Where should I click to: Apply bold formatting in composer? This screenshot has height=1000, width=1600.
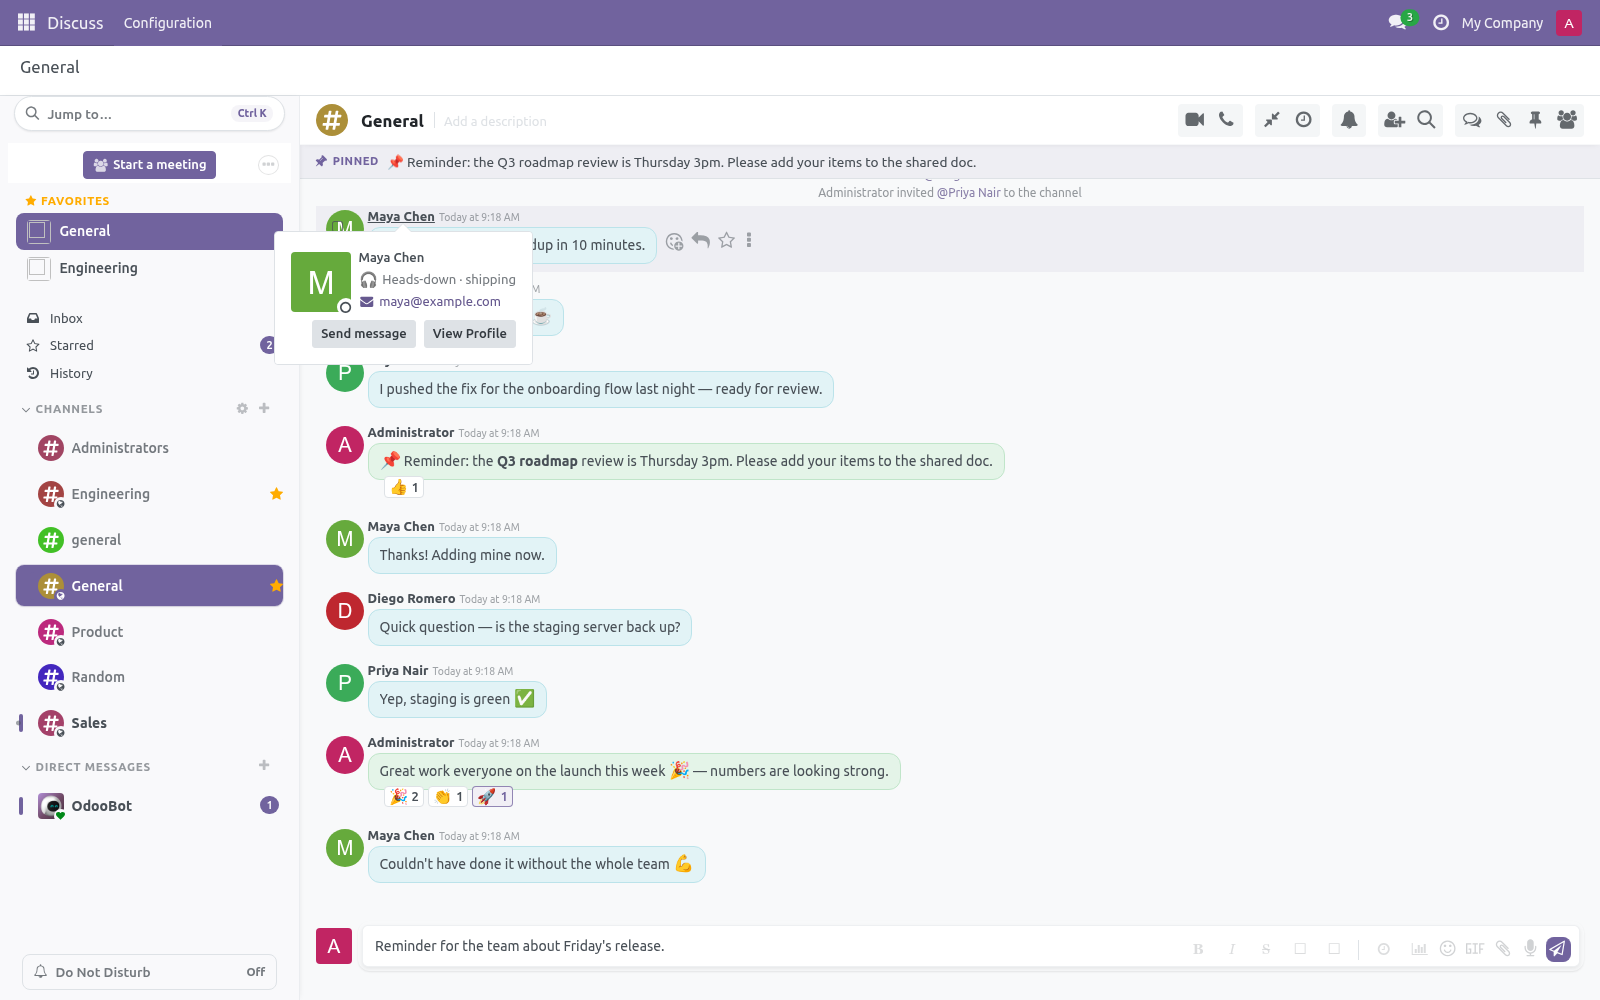1198,949
